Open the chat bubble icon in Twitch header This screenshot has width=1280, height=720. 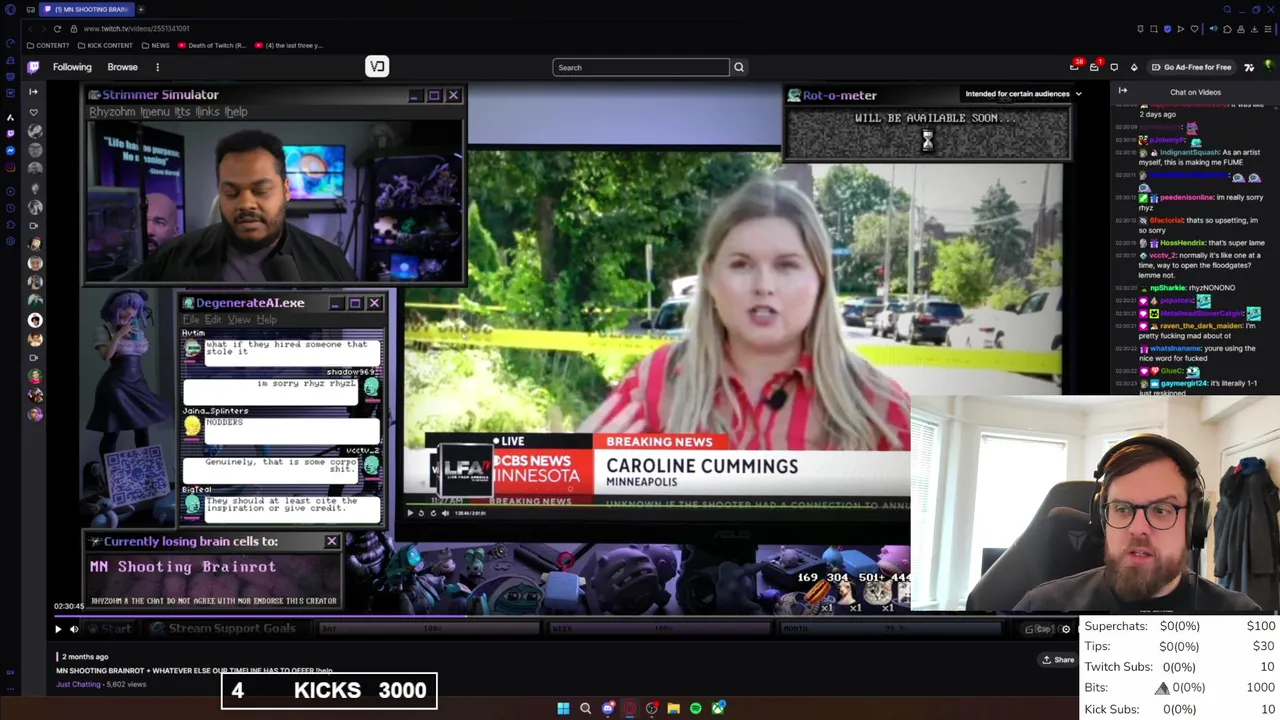1114,67
